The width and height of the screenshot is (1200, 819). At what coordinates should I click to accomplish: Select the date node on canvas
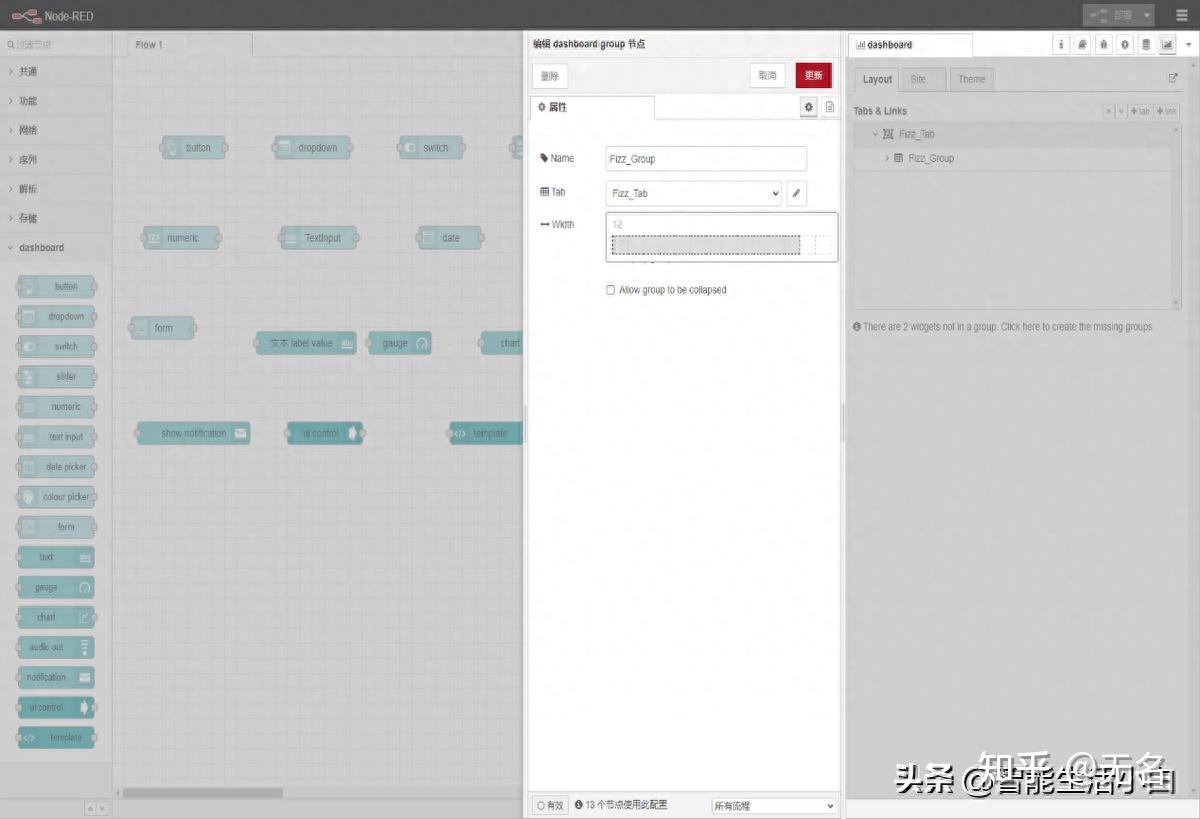450,238
